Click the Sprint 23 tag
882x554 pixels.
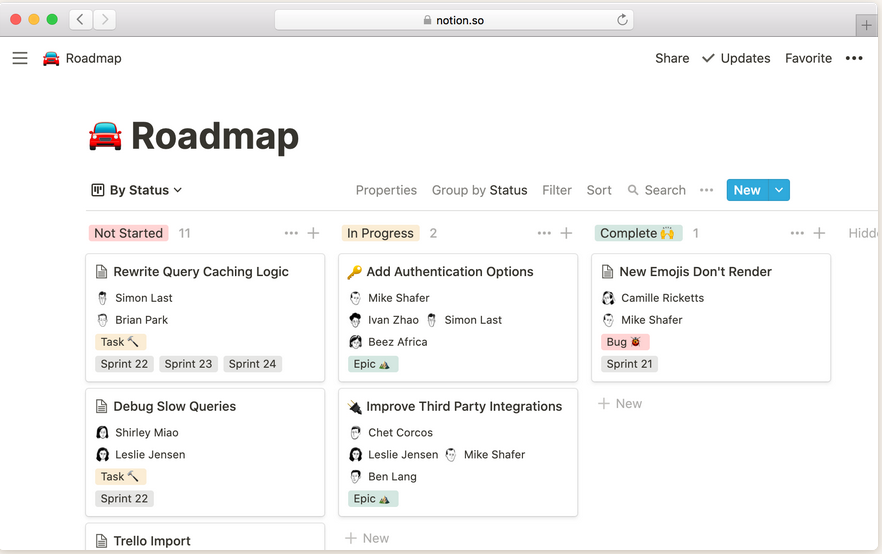pyautogui.click(x=188, y=364)
